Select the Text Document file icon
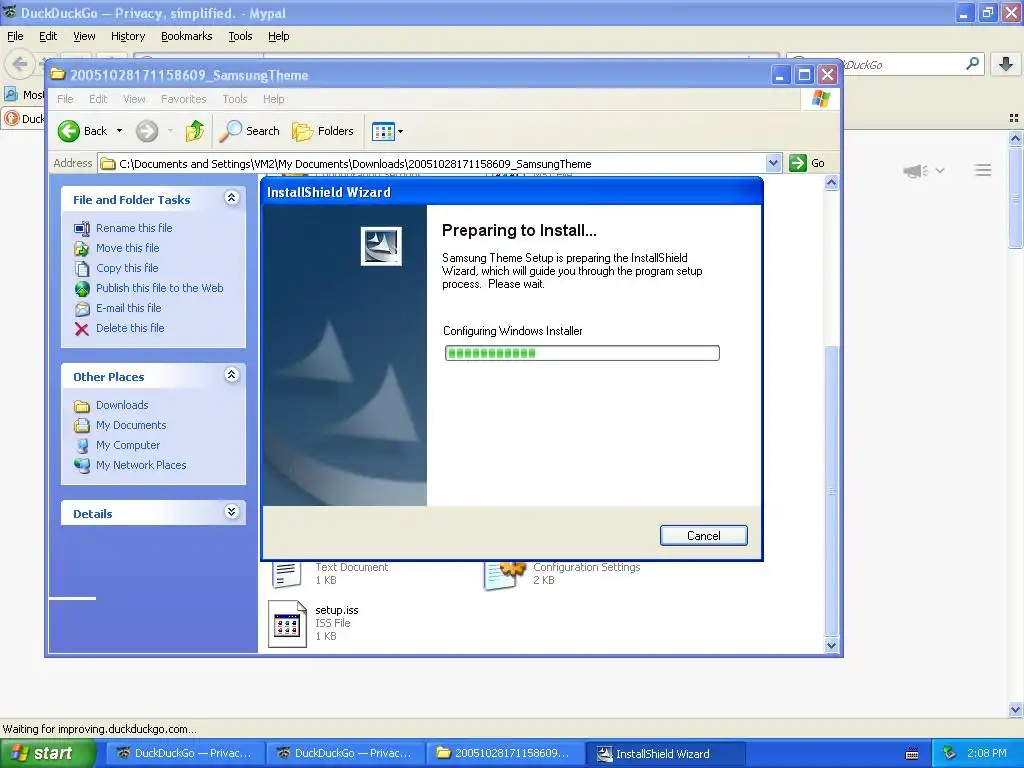Viewport: 1024px width, 768px height. 286,575
